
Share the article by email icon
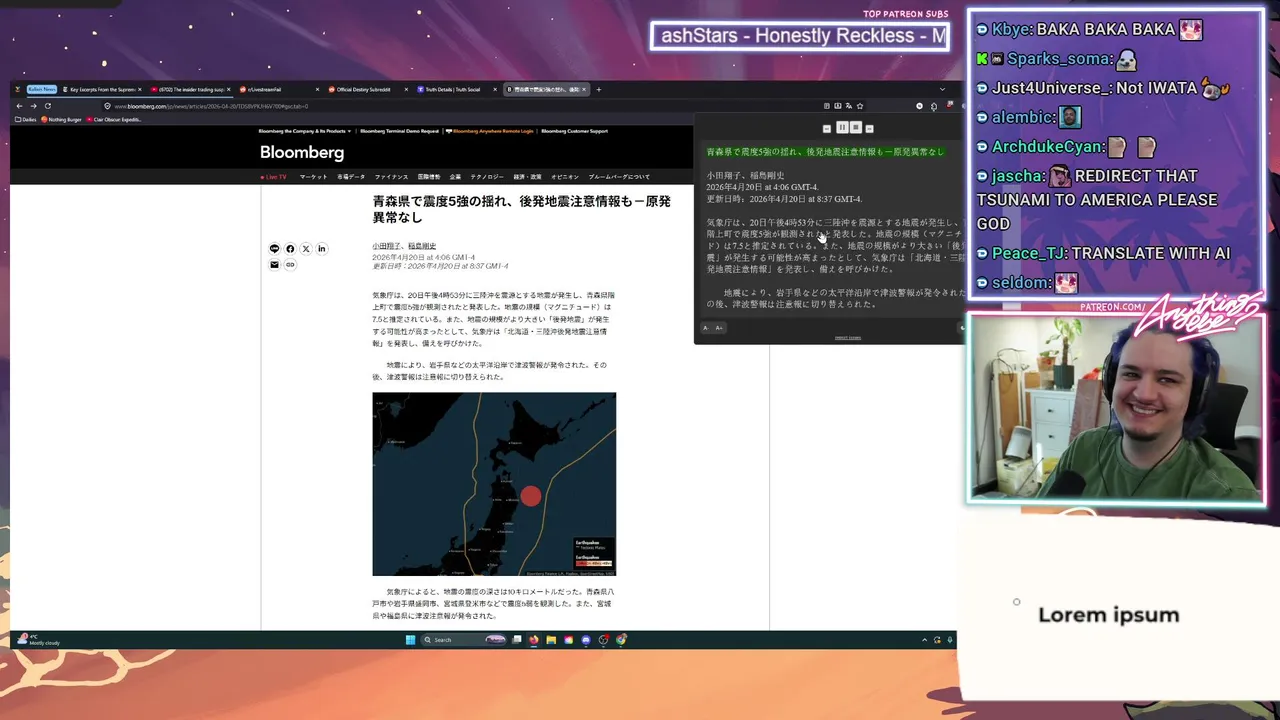point(274,265)
